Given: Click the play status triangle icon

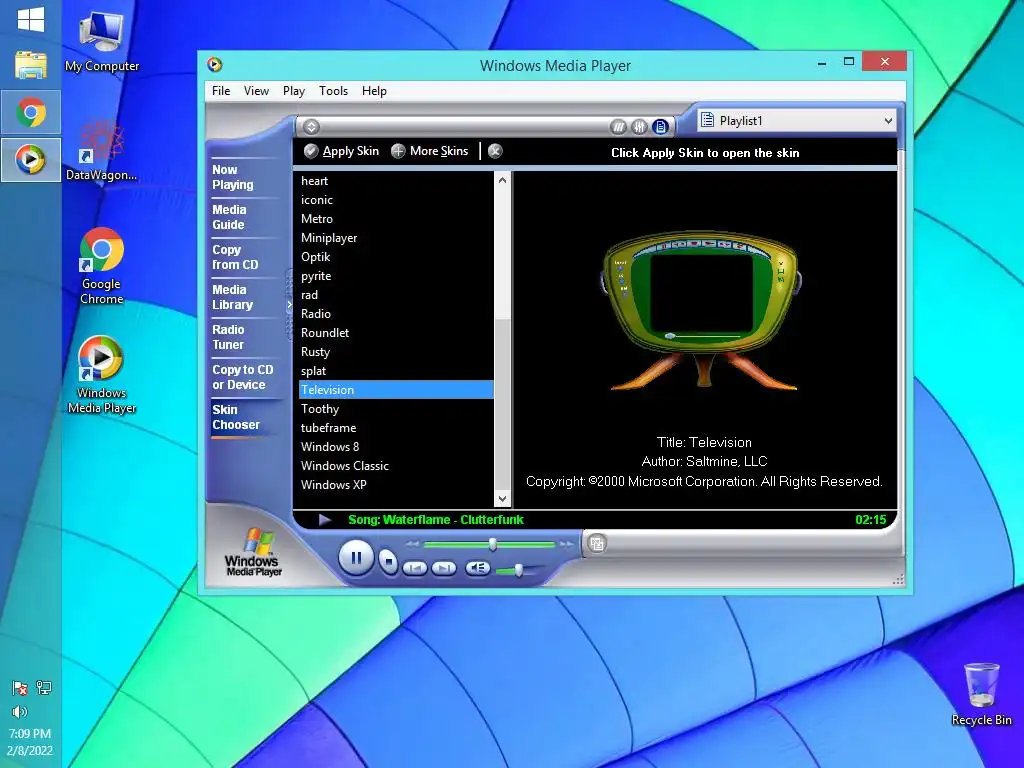Looking at the screenshot, I should point(325,520).
